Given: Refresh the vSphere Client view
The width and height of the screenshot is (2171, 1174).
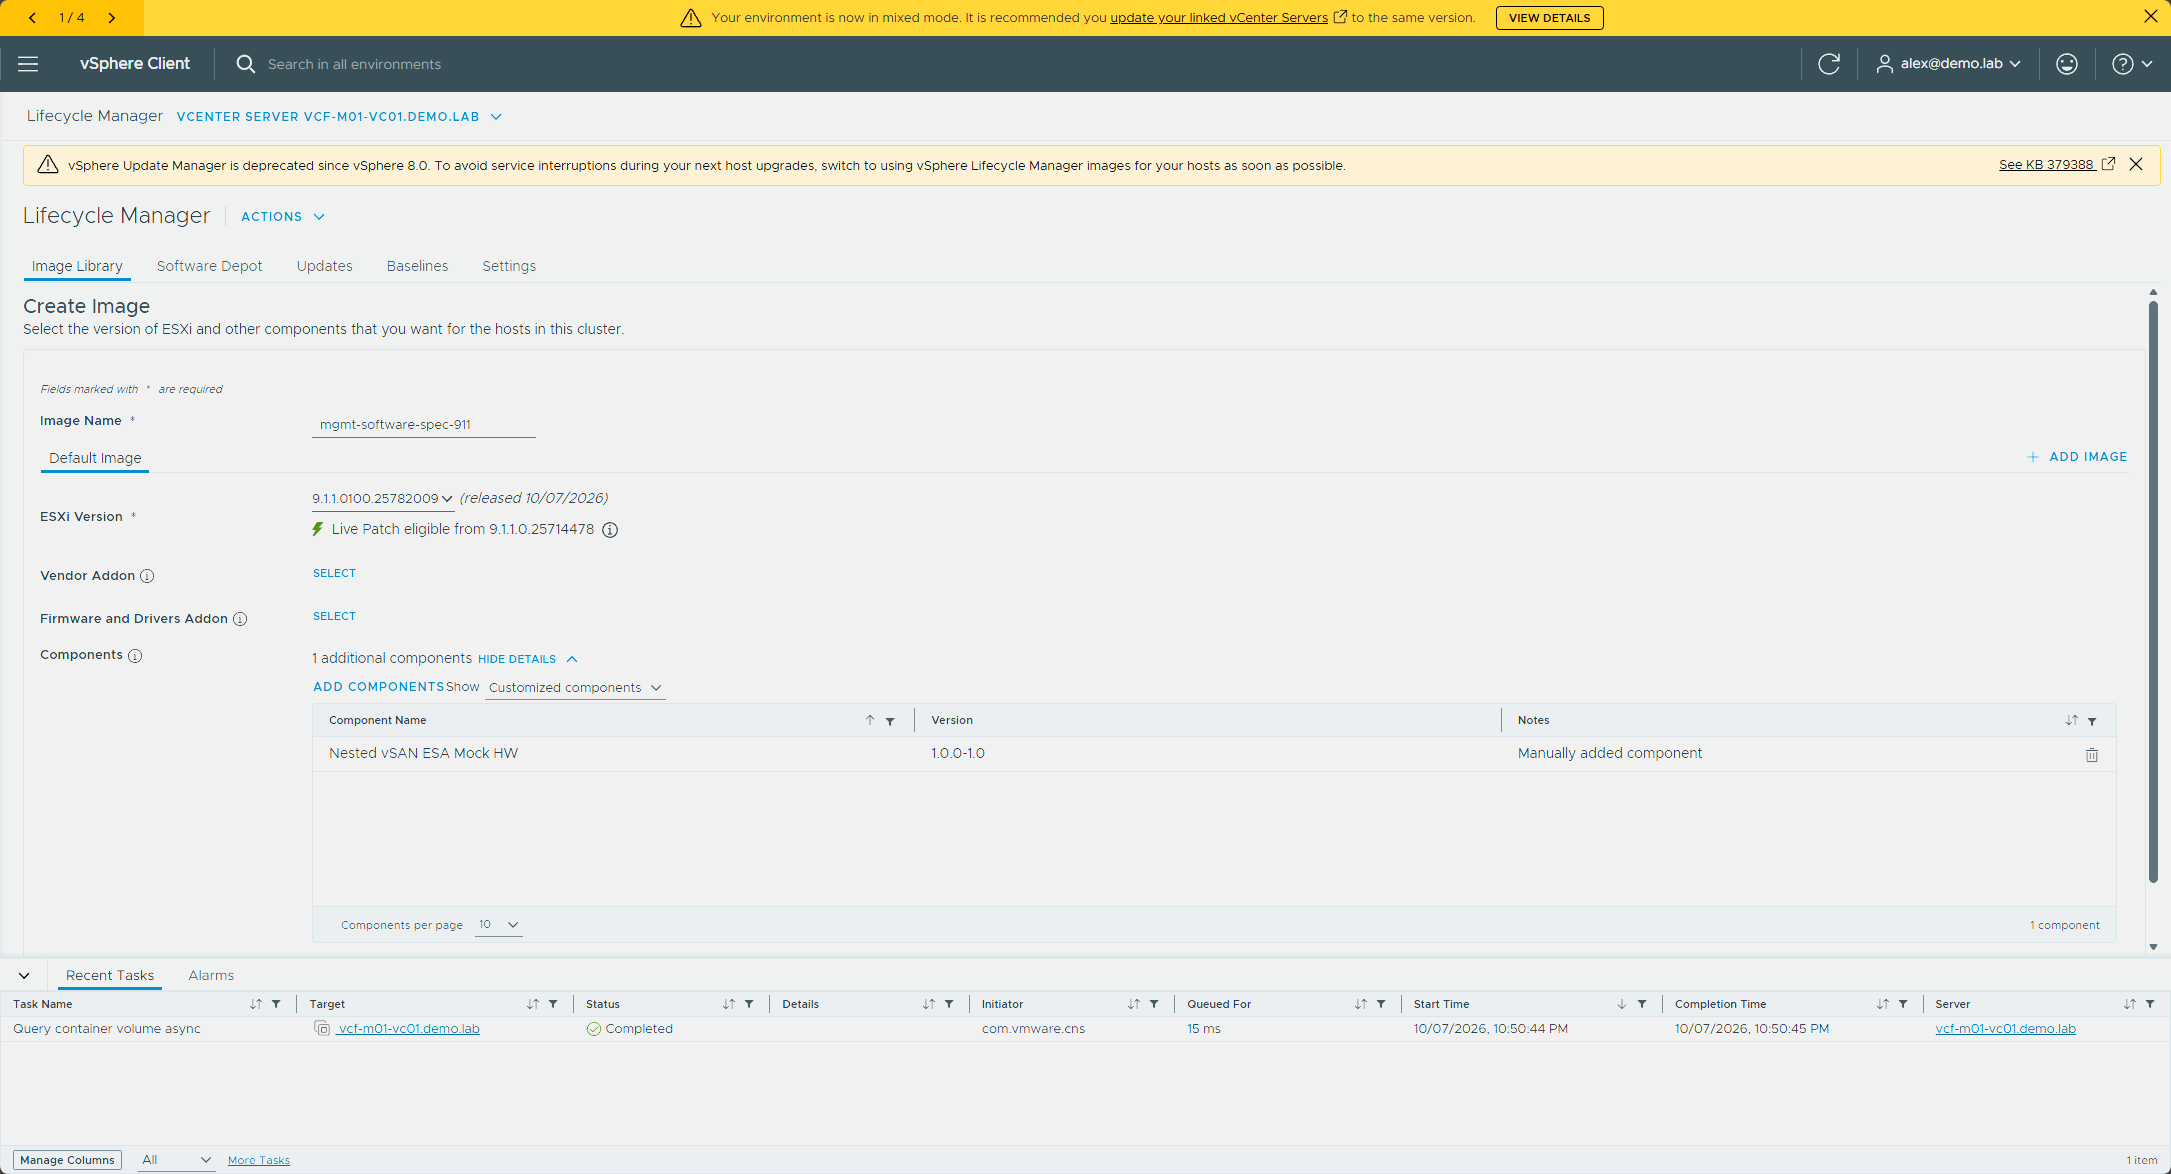Looking at the screenshot, I should click(x=1829, y=64).
